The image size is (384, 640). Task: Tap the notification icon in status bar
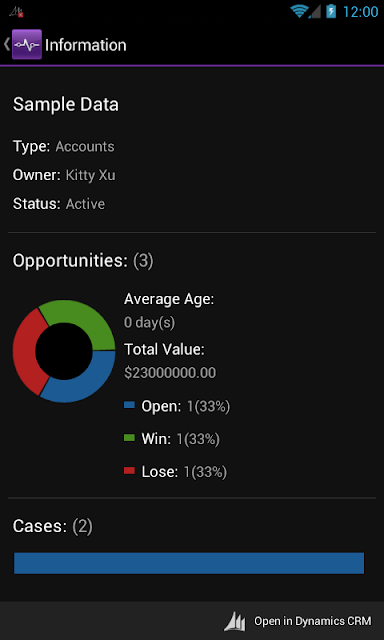[x=16, y=12]
